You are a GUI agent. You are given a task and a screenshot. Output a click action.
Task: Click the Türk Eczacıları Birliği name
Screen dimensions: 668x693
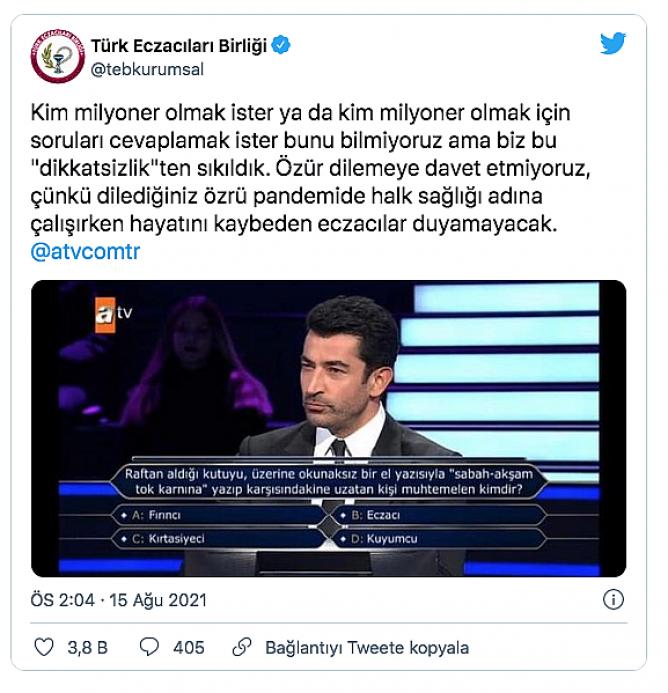[179, 46]
